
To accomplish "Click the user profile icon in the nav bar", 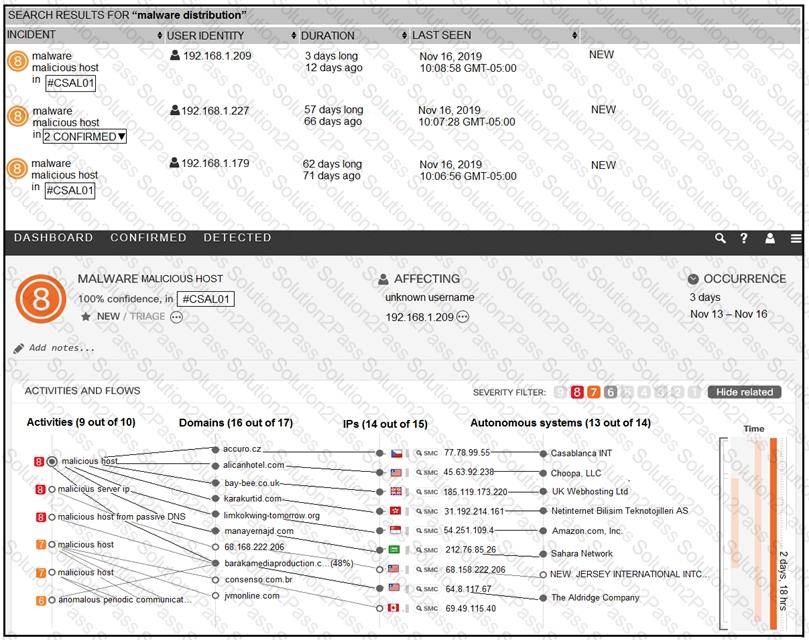I will tap(770, 239).
